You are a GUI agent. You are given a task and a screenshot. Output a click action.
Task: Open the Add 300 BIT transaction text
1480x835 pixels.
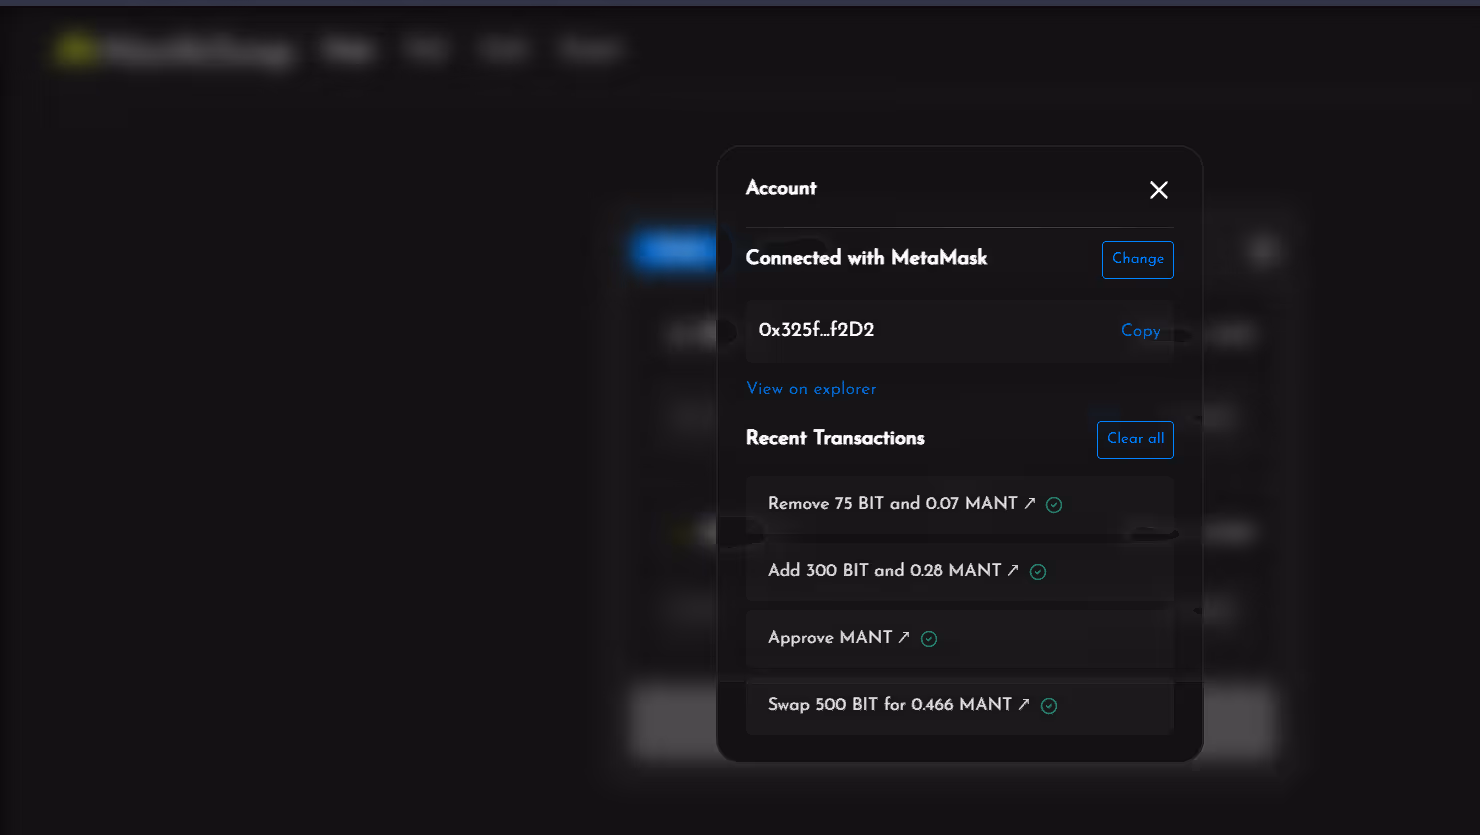[884, 571]
